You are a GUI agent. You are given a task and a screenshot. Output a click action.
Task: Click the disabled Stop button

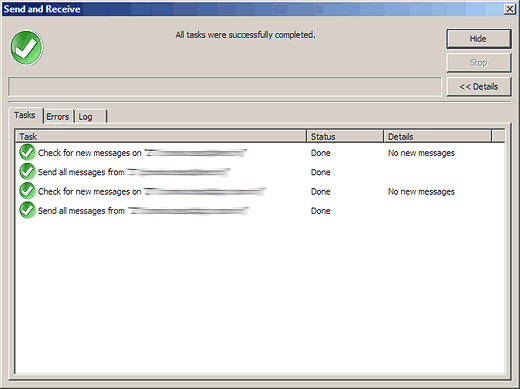click(x=478, y=63)
